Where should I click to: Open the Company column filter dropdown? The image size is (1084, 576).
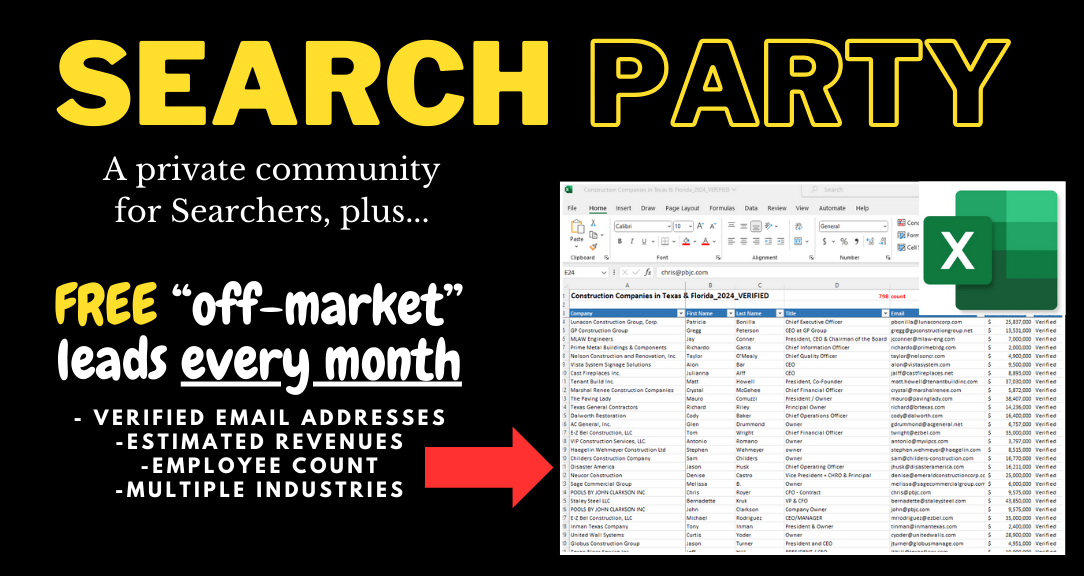click(681, 313)
